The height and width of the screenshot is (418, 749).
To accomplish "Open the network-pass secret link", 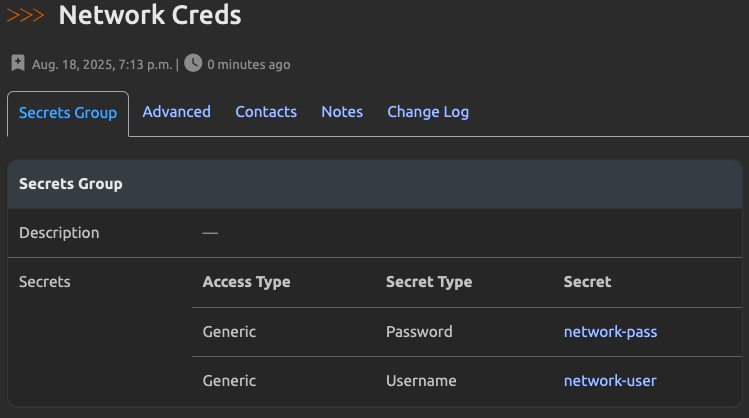I will 610,332.
